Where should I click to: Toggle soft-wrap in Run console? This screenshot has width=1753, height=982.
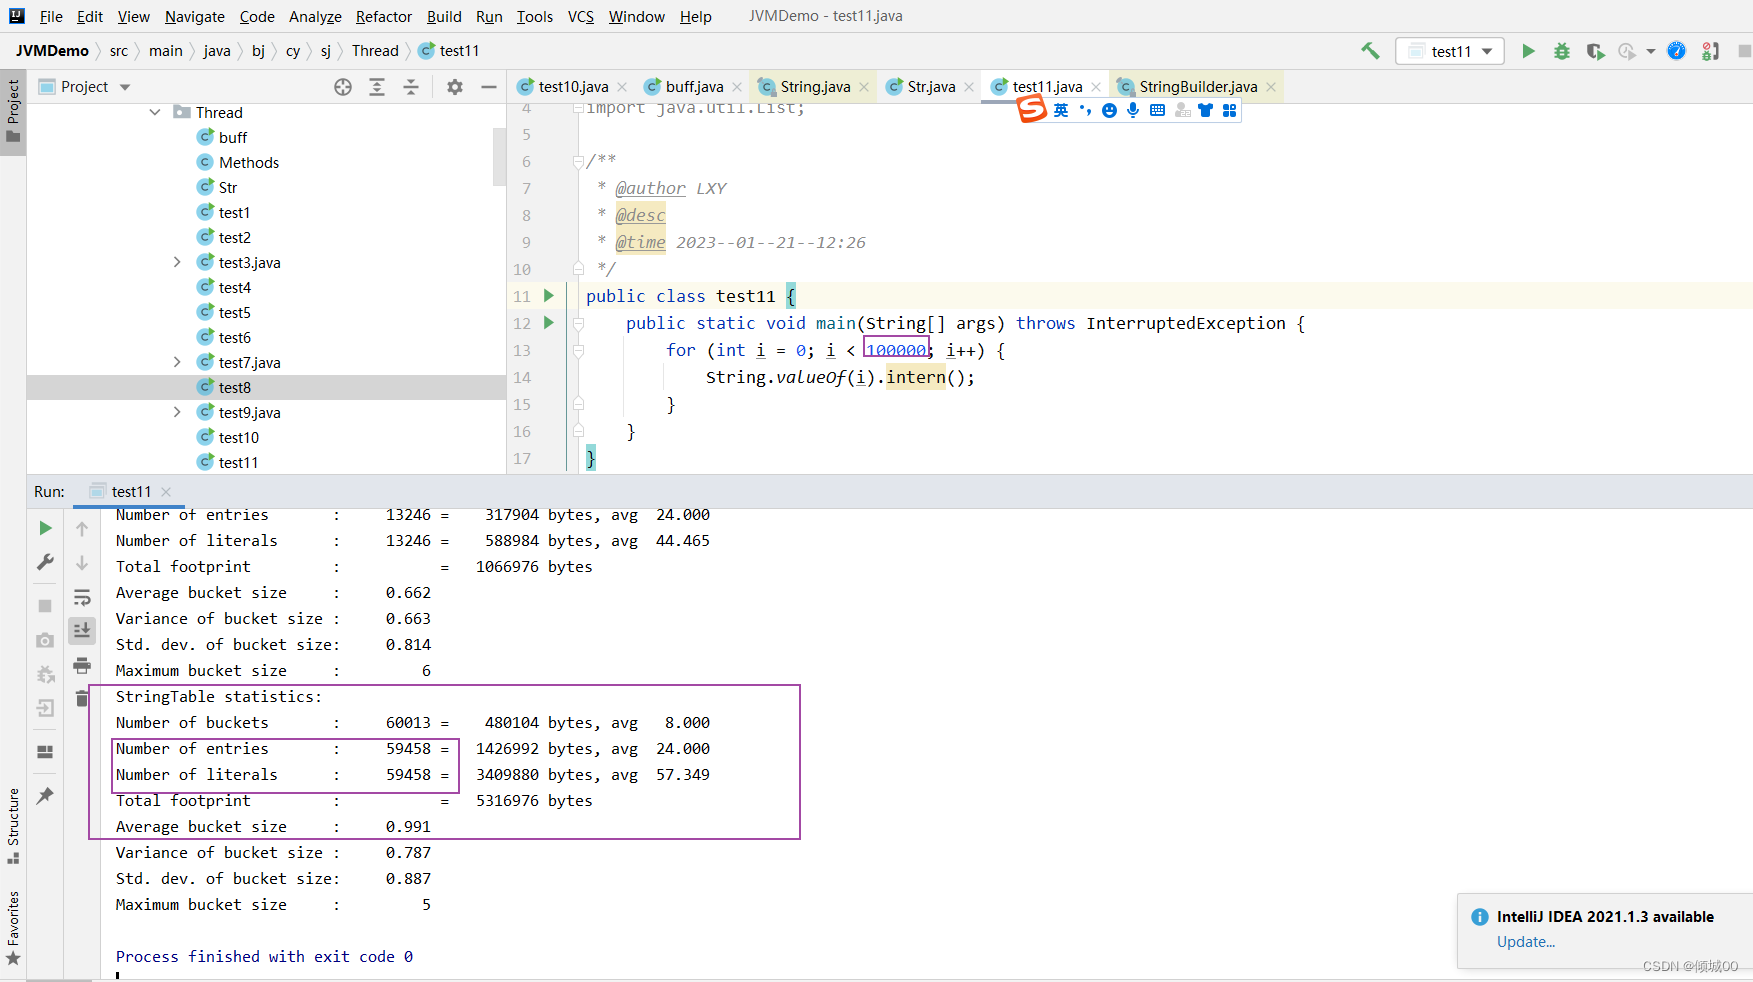82,597
